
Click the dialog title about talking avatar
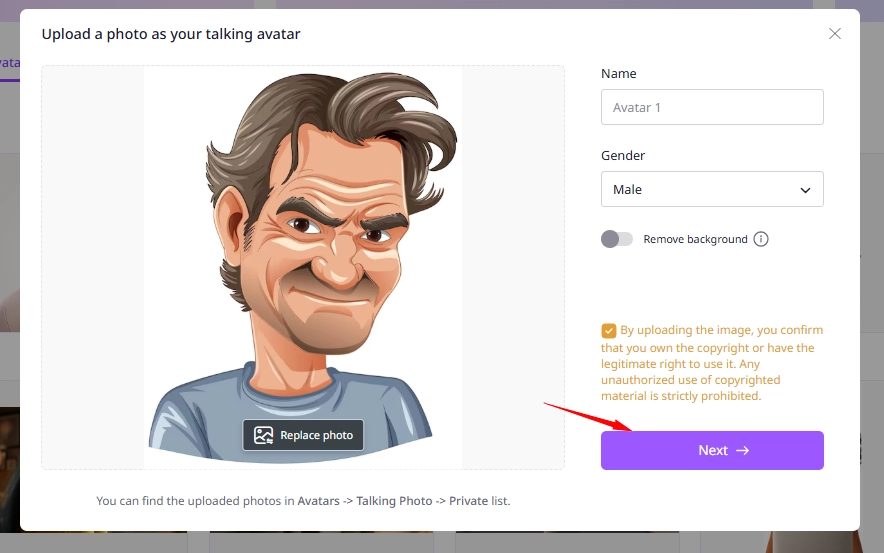point(171,34)
